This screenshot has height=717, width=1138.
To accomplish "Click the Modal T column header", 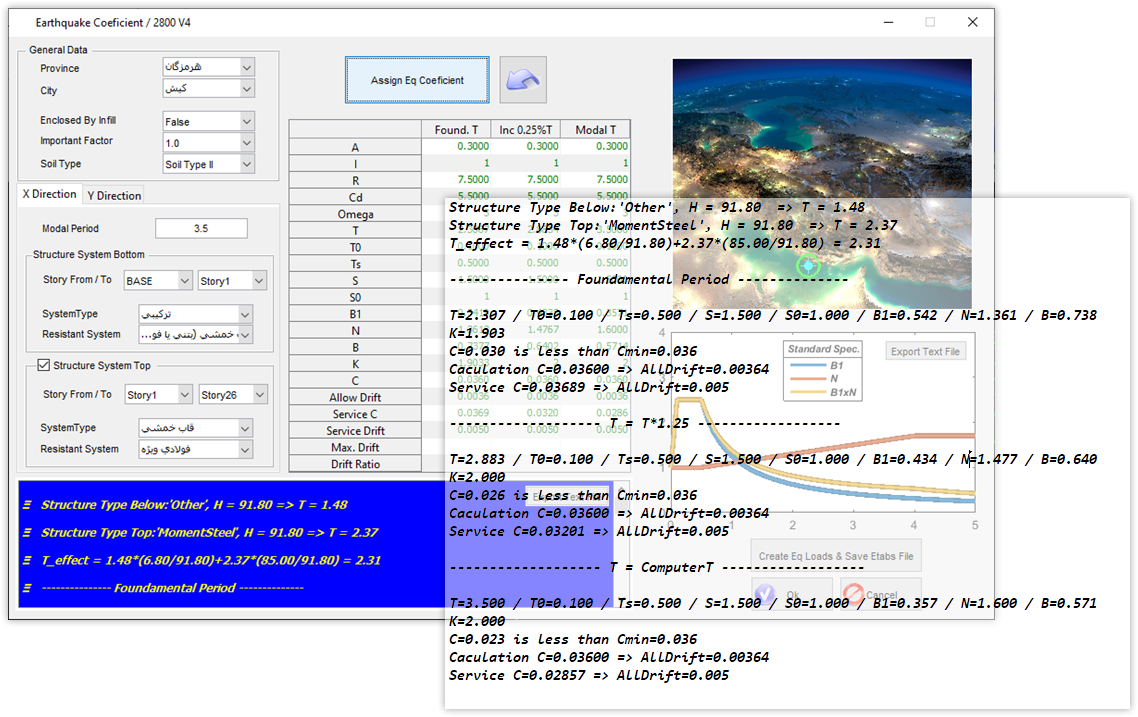I will [596, 130].
